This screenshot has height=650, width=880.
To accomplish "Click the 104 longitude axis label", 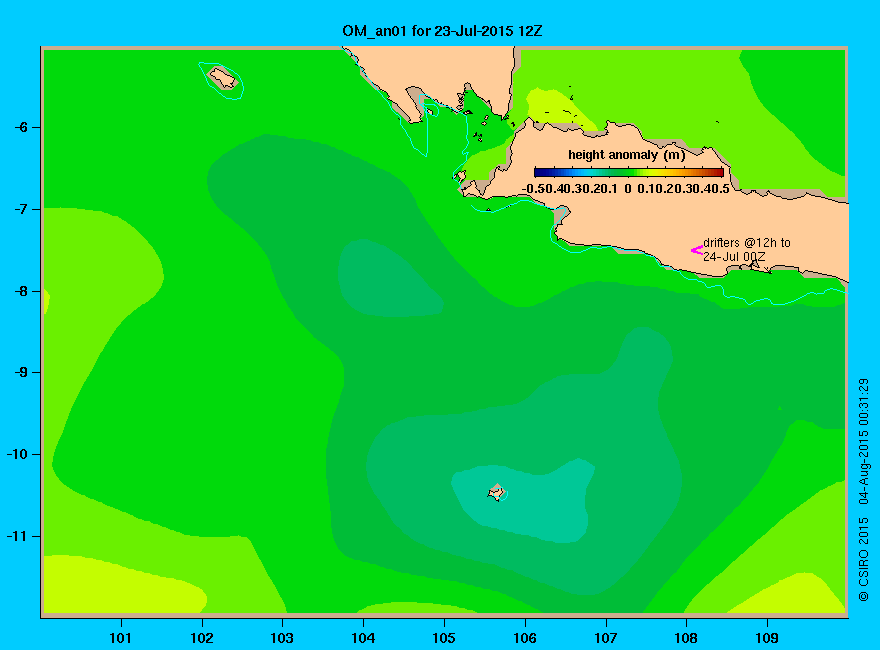I will [363, 638].
